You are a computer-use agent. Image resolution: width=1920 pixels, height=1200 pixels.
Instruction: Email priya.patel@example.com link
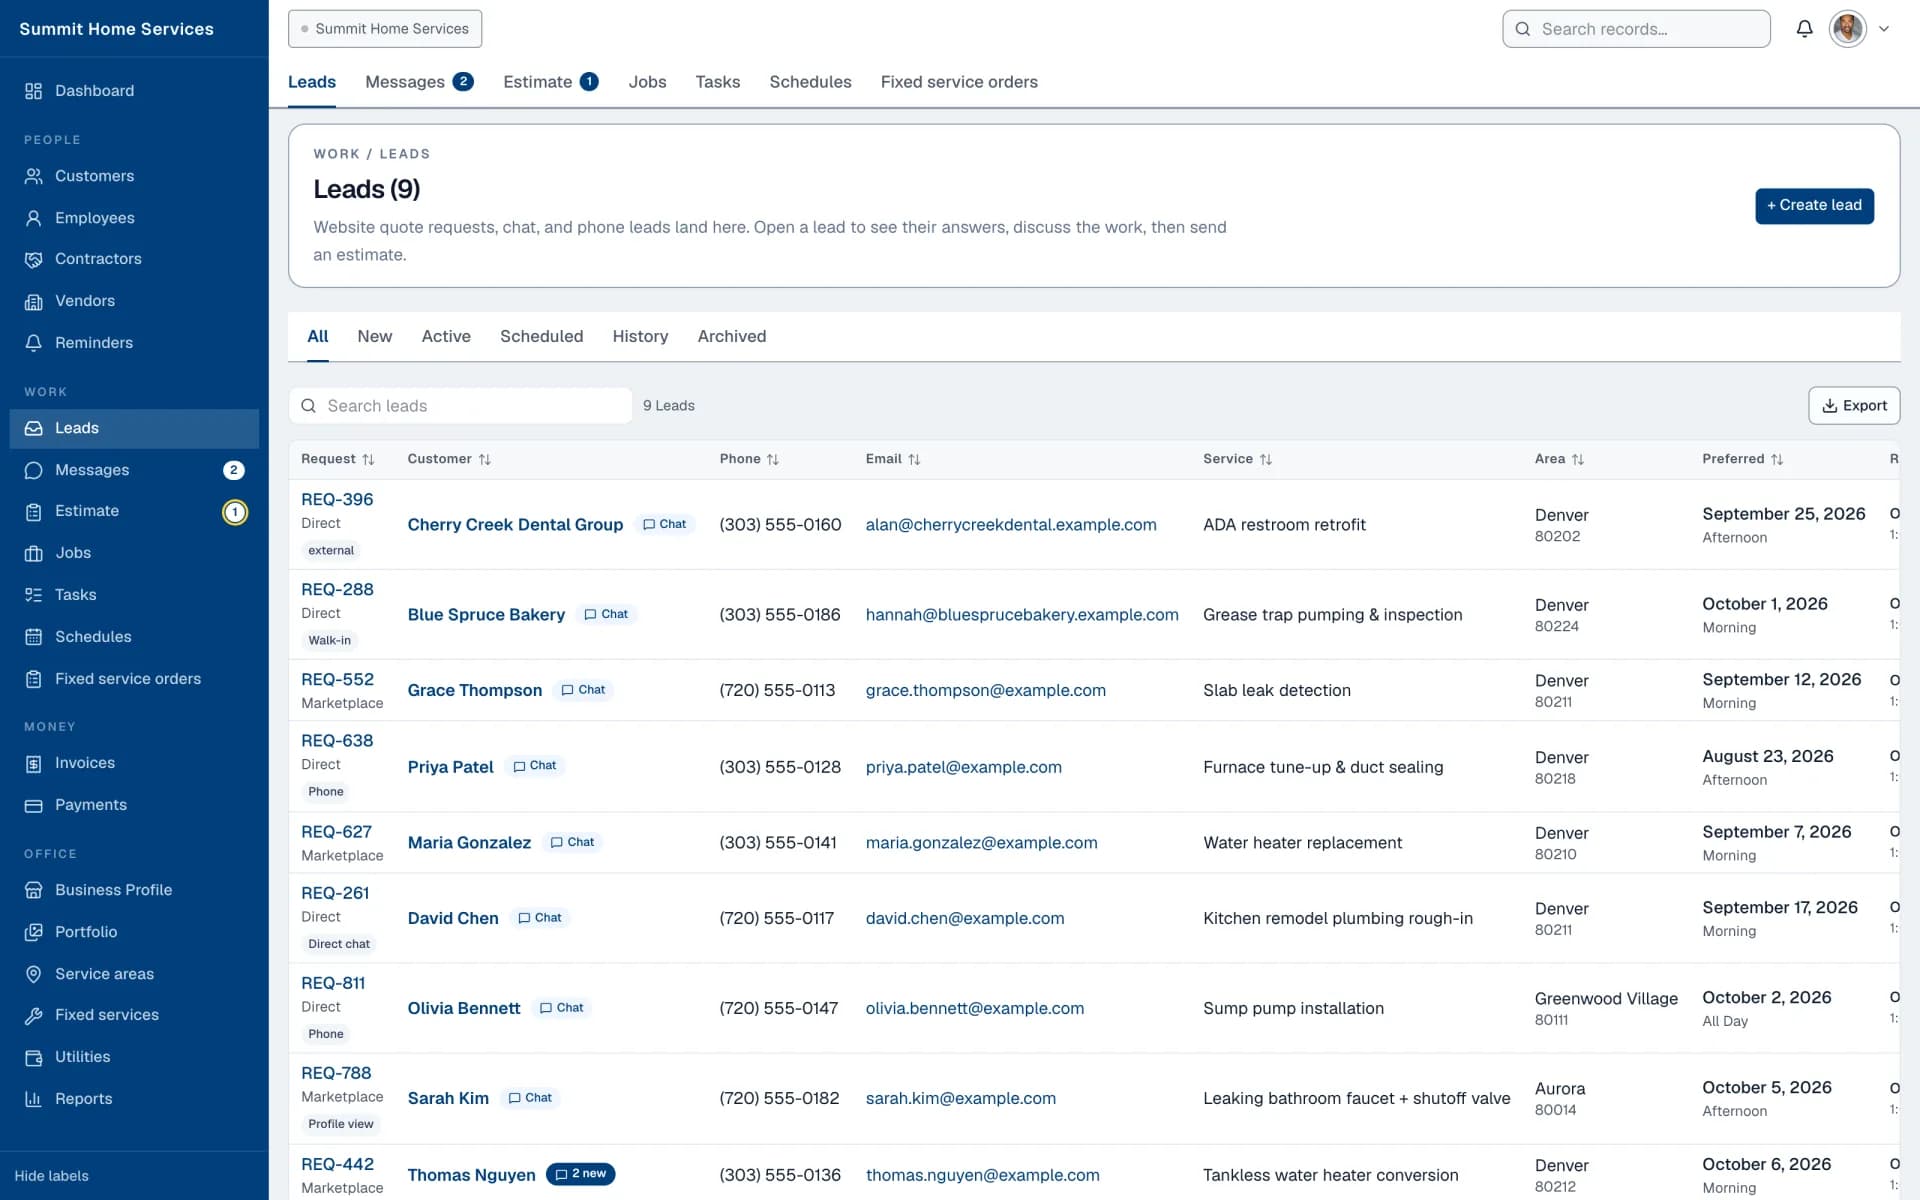point(963,767)
